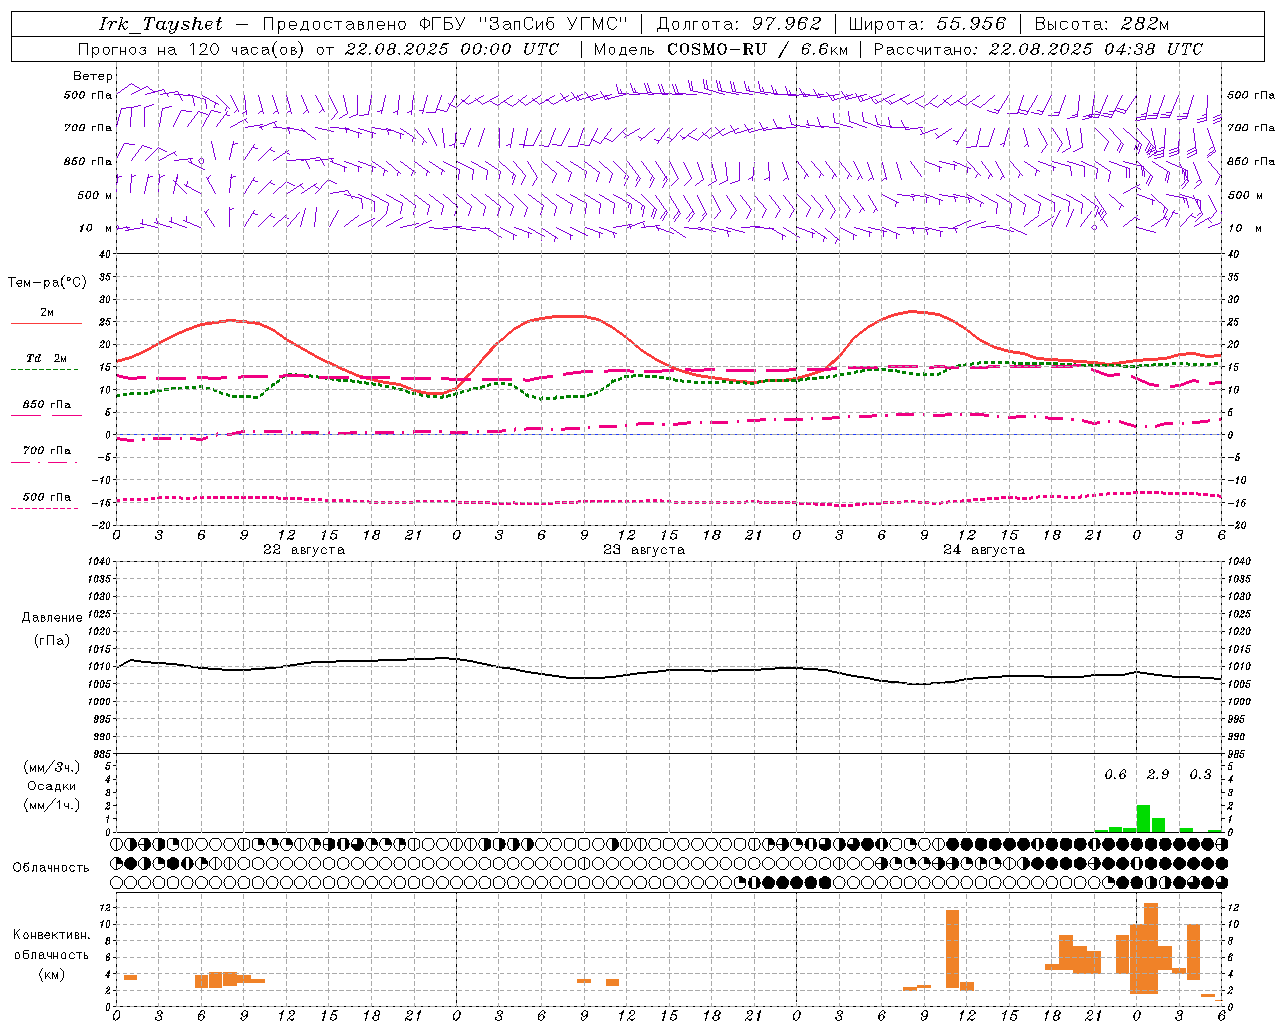The width and height of the screenshot is (1280, 1024).
Task: Click the station name Irk_Tayshet
Action: tap(161, 24)
